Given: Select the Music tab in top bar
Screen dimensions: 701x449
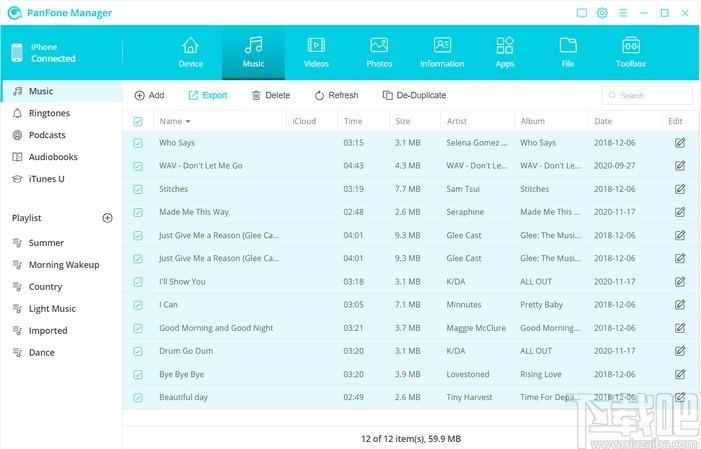Looking at the screenshot, I should click(253, 53).
